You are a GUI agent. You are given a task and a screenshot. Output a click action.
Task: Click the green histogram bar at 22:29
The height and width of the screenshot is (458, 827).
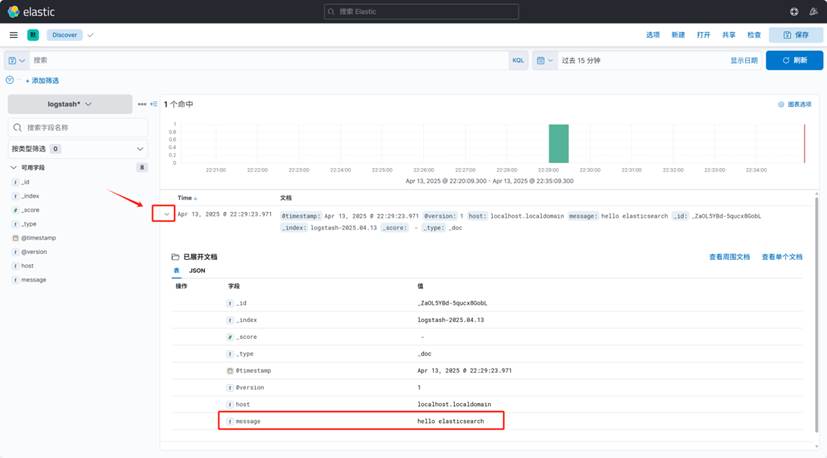[559, 144]
